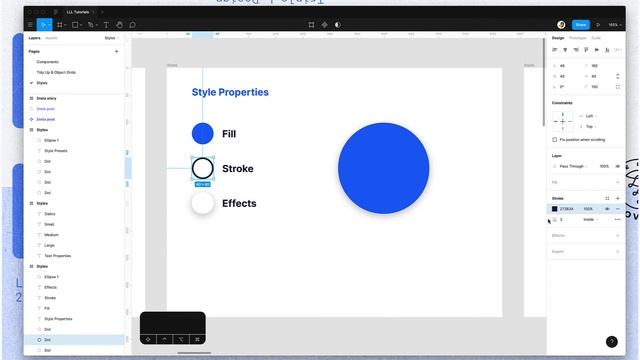Open the stroke position Inside dropdown
Screen dimensions: 640x360
[591, 220]
